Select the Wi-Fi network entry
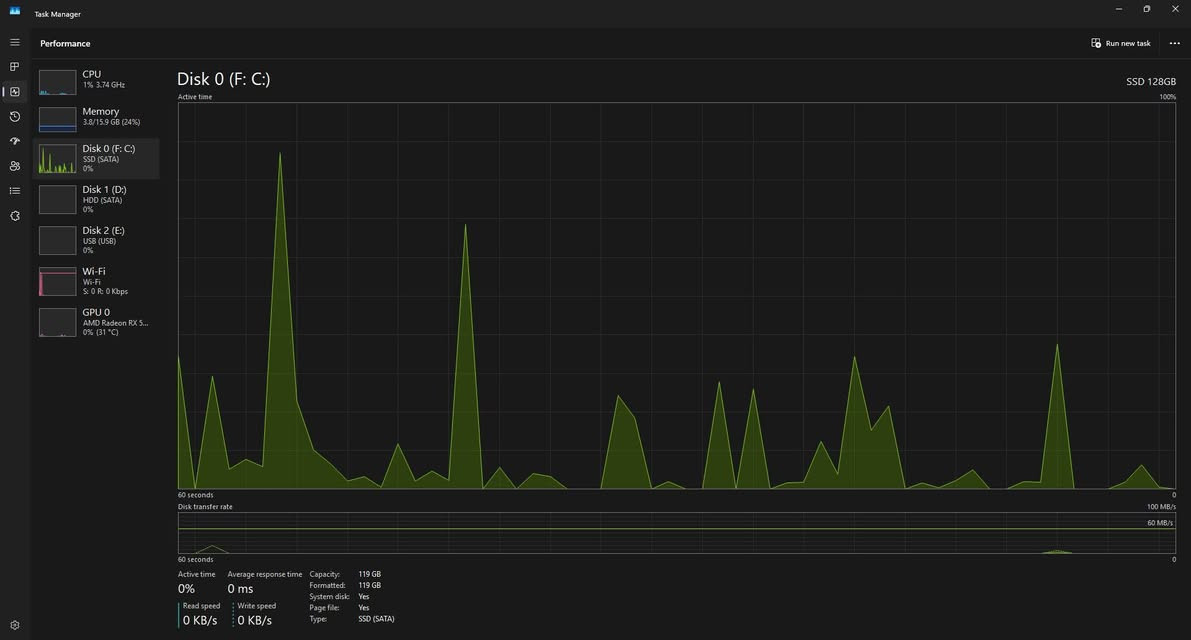1191x640 pixels. 97,281
